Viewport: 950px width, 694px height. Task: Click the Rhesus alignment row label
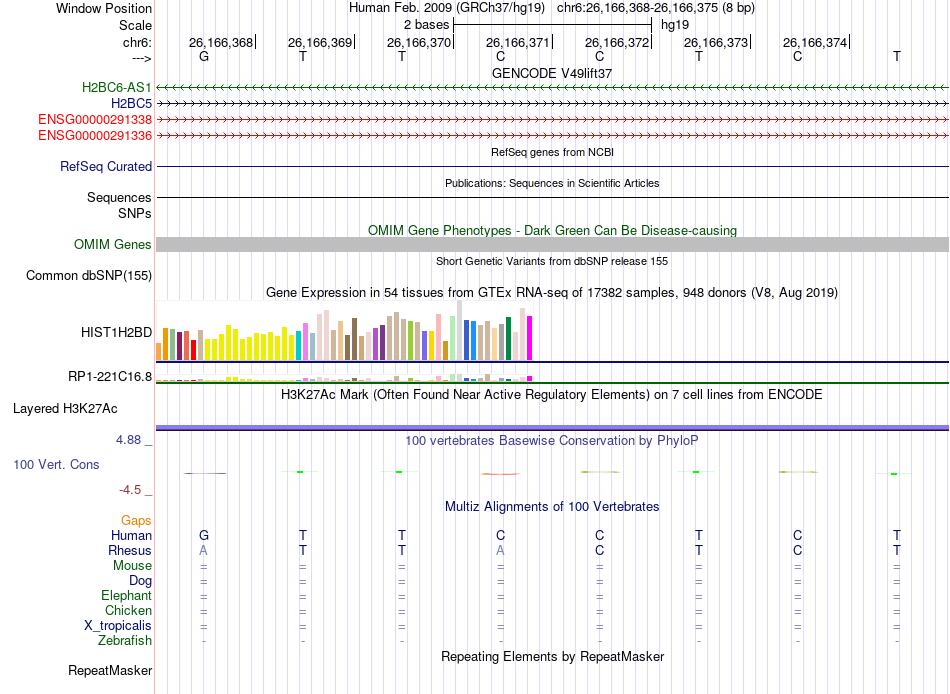point(130,550)
